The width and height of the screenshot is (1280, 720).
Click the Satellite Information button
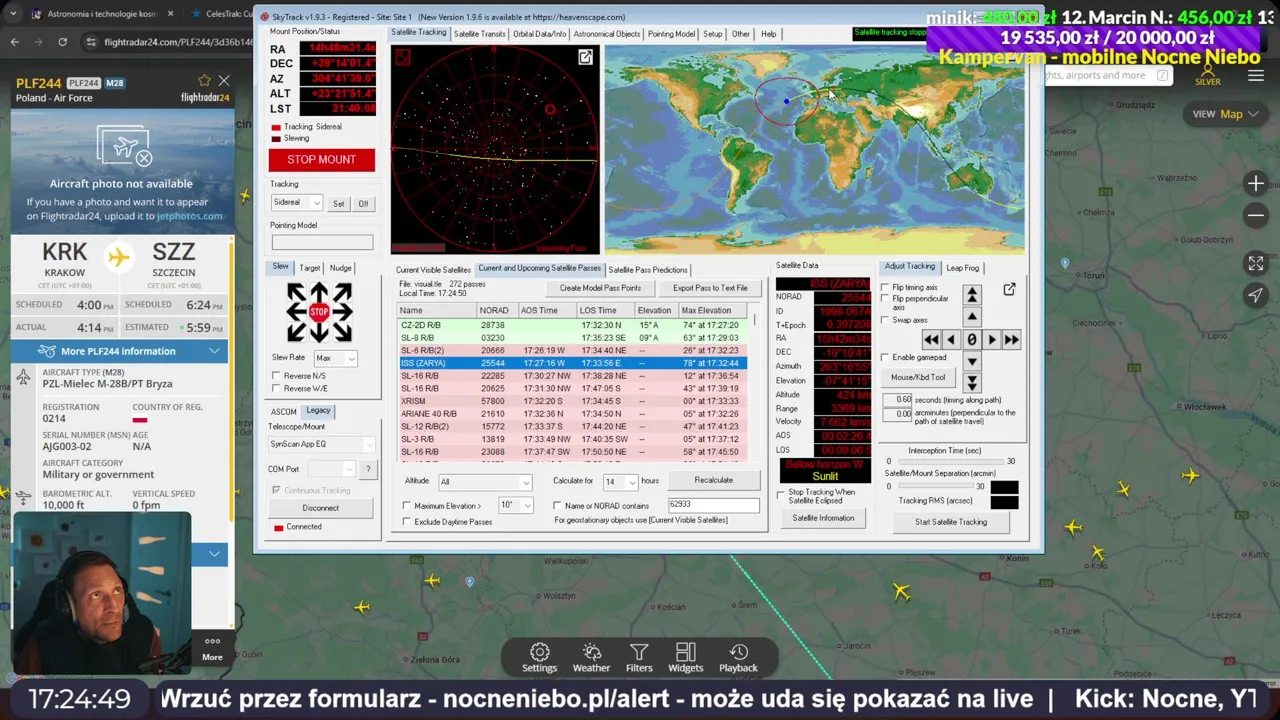click(x=823, y=518)
